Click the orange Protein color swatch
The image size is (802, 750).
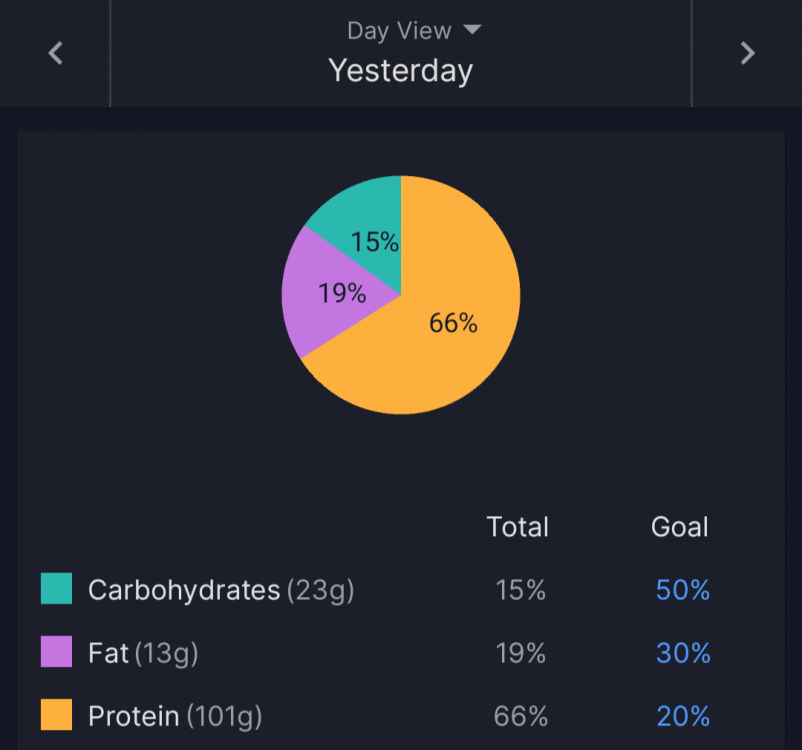56,714
